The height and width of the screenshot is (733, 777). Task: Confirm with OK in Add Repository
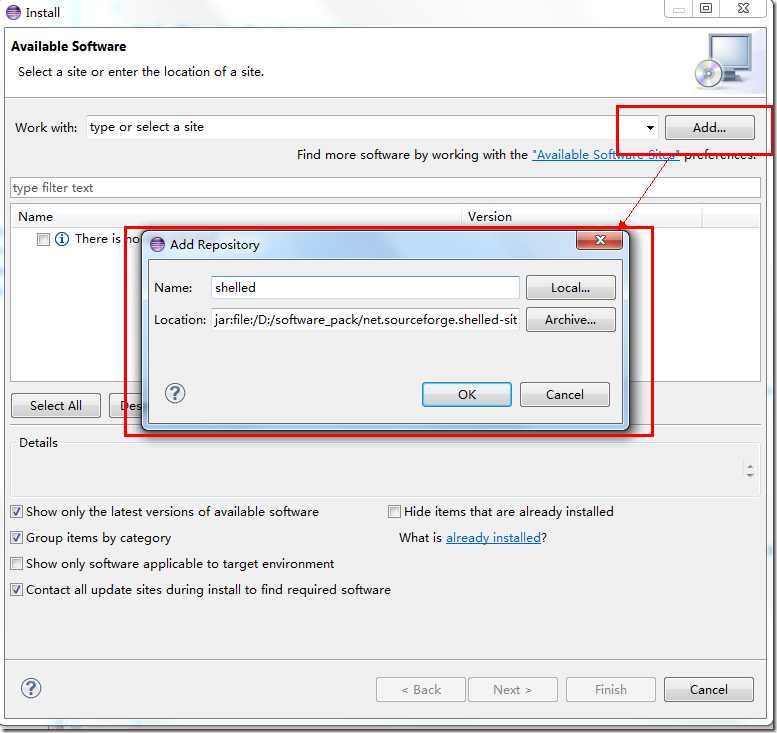pos(467,395)
